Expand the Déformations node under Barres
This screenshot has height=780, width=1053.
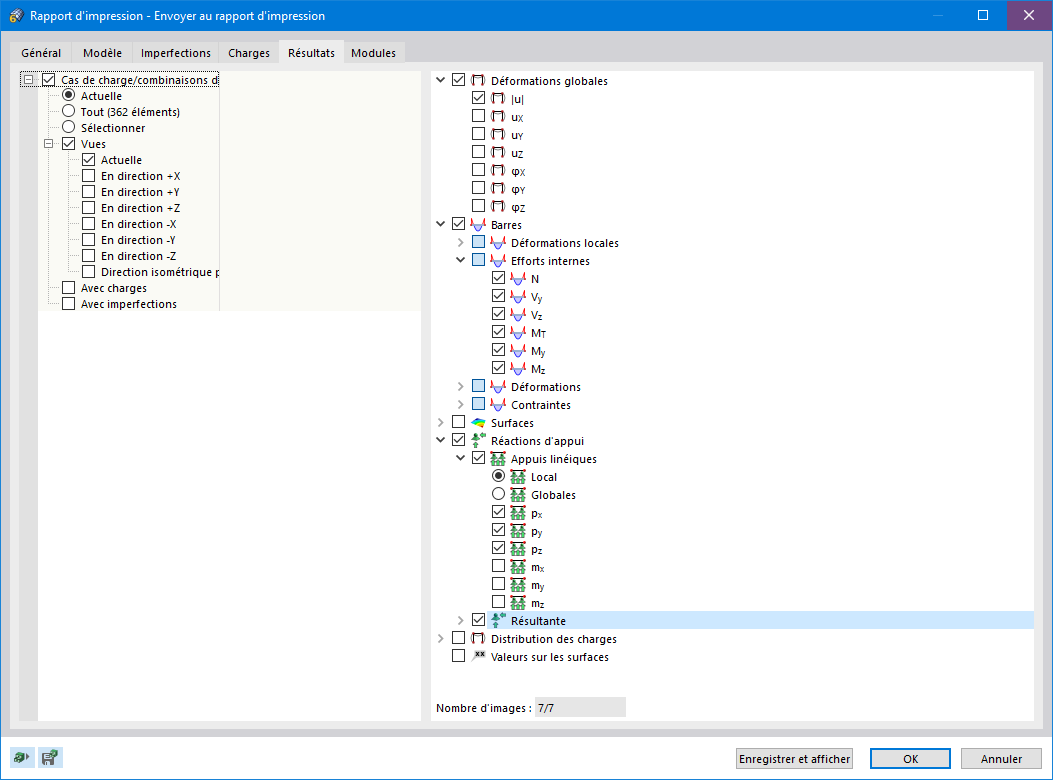coord(461,386)
